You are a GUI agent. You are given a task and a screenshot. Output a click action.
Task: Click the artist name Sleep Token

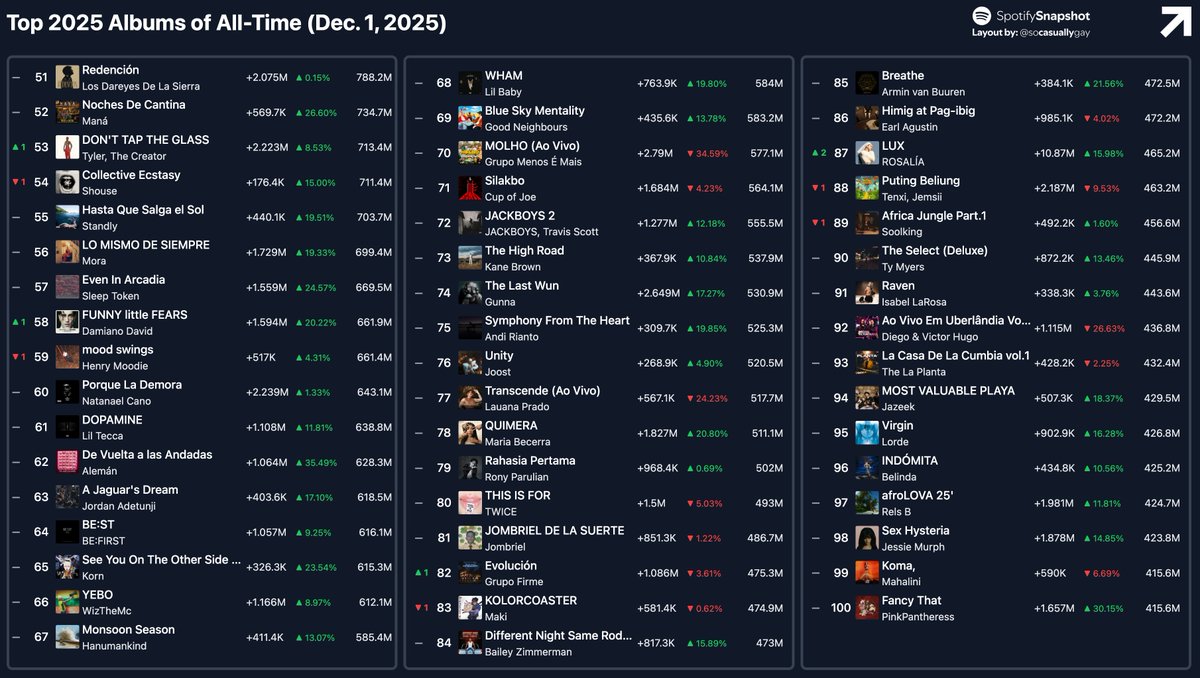110,296
